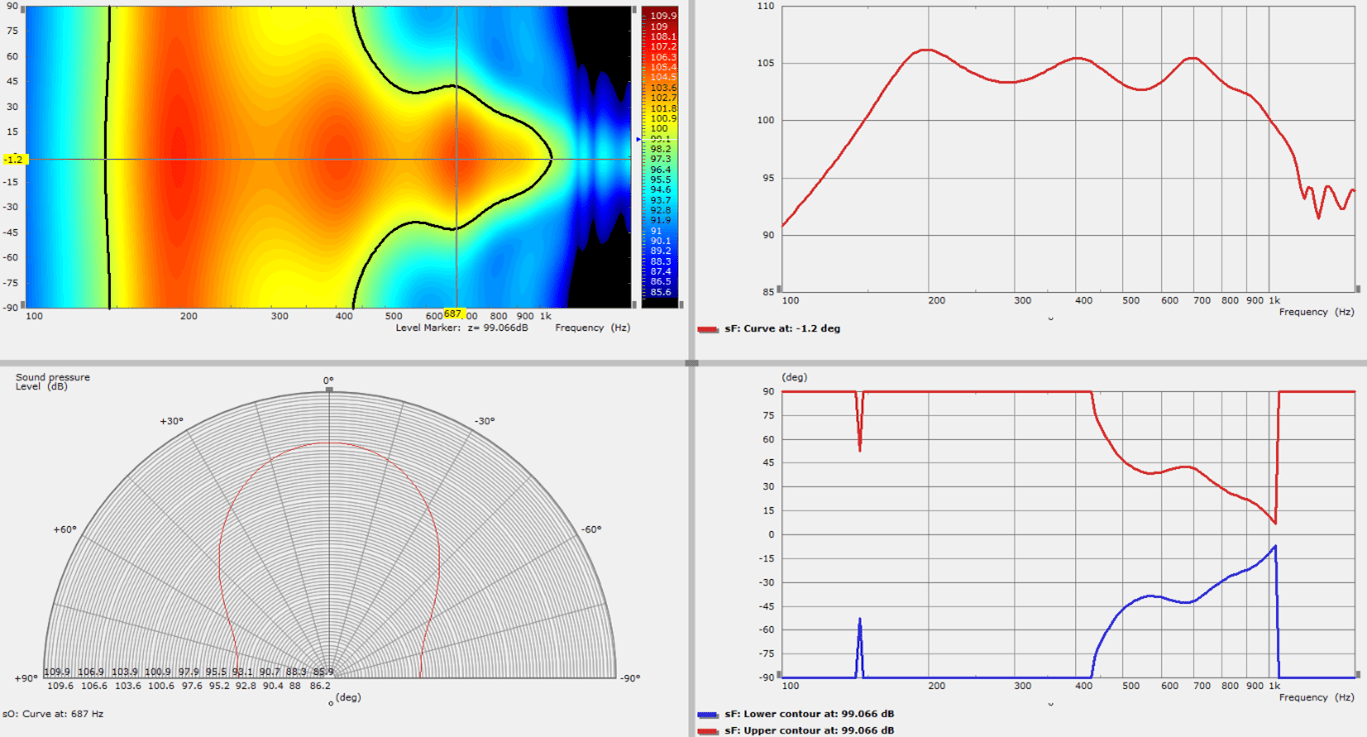Click the "sO: Curve at: 687 Hz" label

53,714
